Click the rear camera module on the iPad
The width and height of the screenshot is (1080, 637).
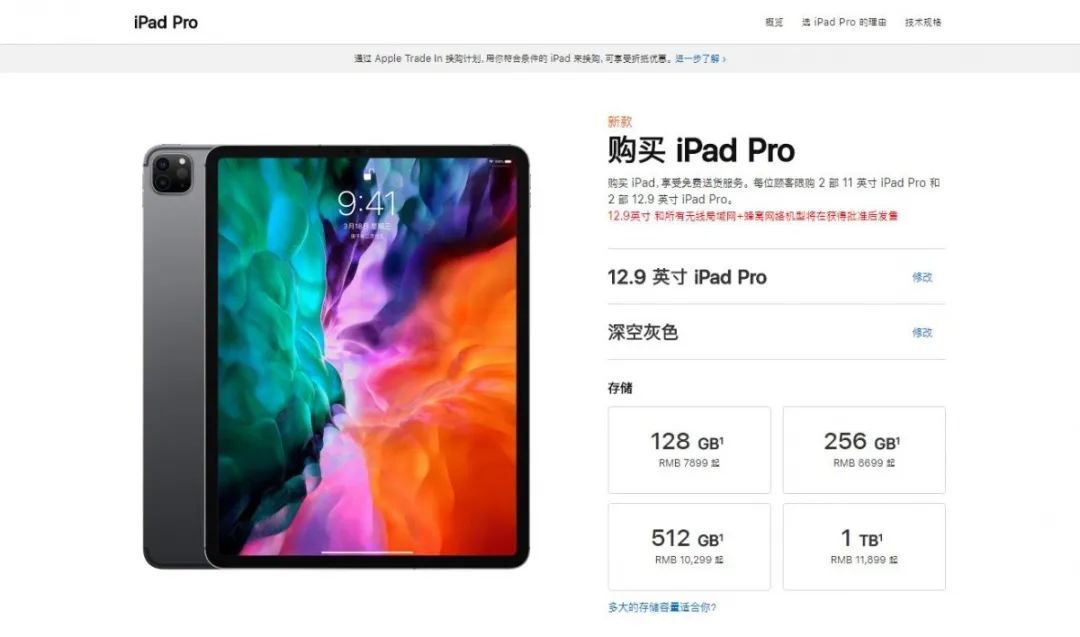pos(172,173)
